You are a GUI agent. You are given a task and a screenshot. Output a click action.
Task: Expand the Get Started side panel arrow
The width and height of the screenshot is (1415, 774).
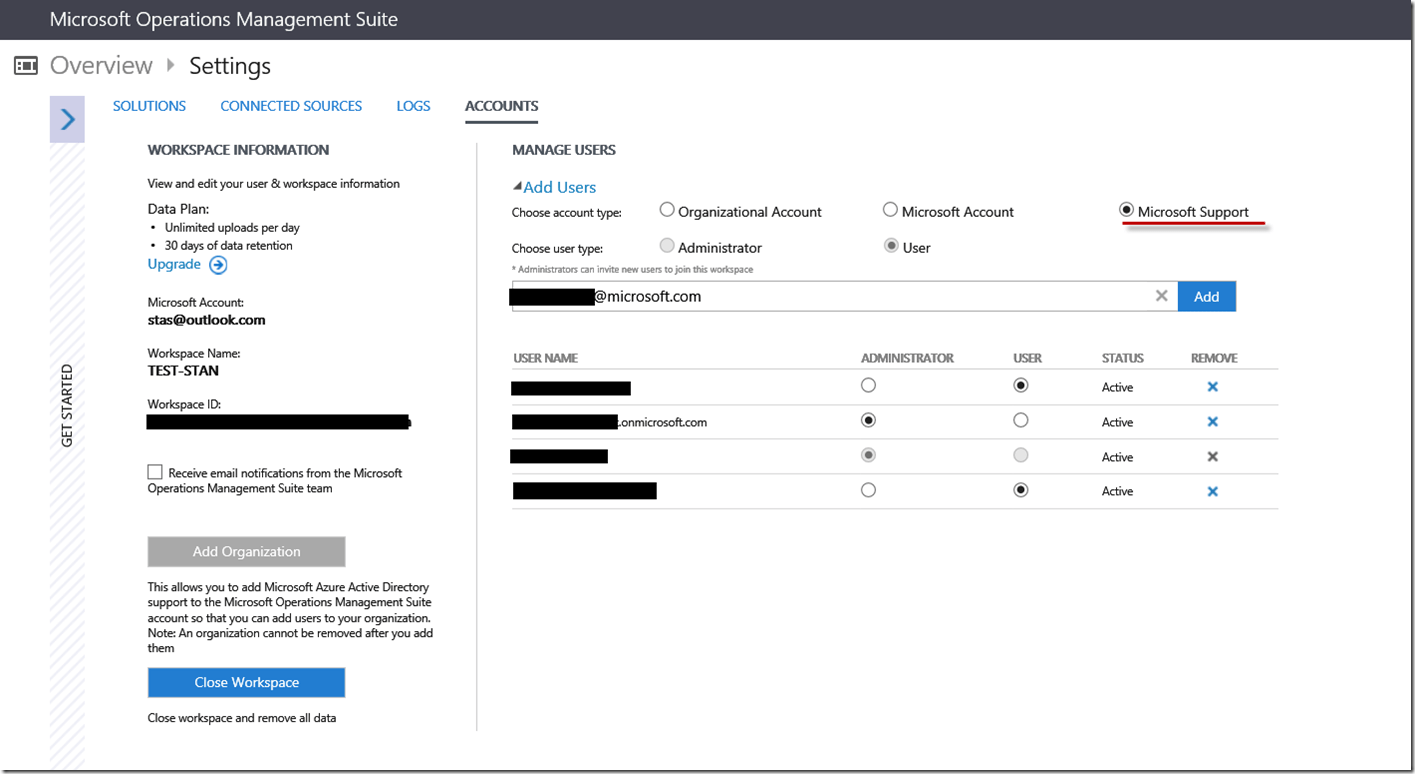(x=67, y=120)
